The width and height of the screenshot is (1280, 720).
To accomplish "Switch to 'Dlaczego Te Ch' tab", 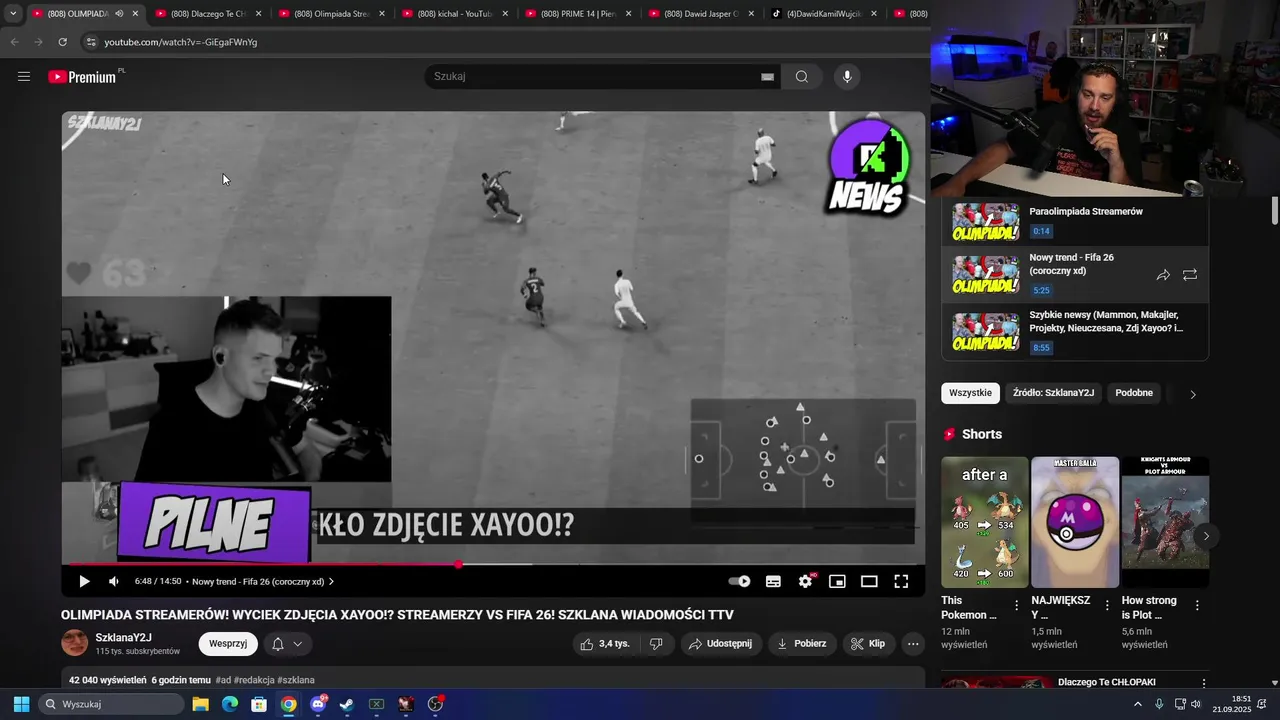I will tap(208, 14).
